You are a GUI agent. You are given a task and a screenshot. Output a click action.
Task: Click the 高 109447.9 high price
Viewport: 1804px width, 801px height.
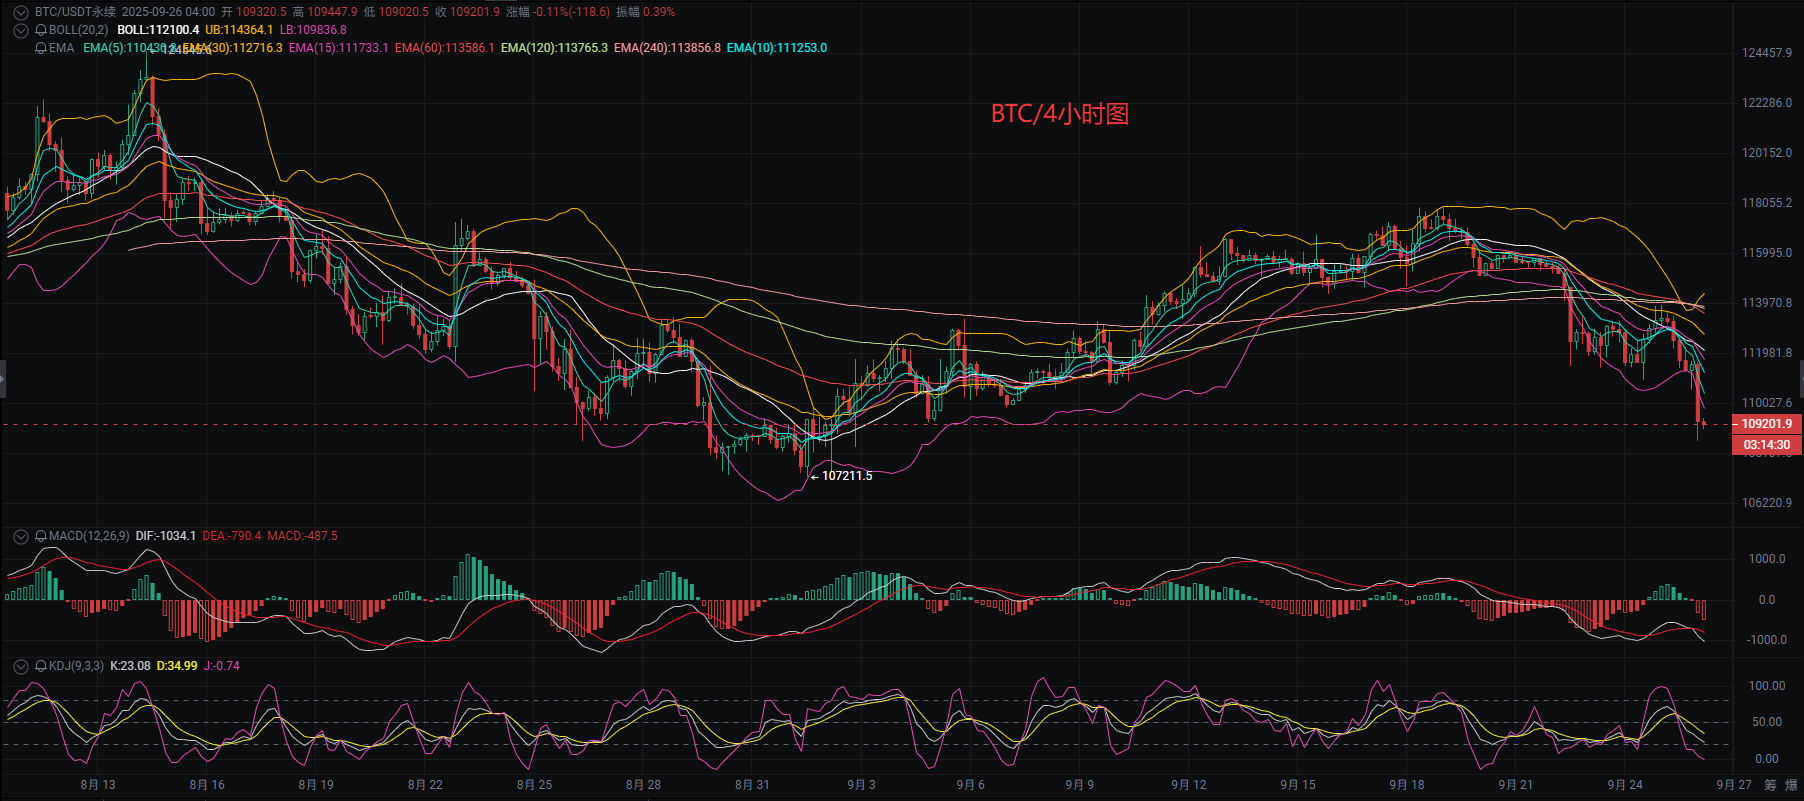(325, 12)
